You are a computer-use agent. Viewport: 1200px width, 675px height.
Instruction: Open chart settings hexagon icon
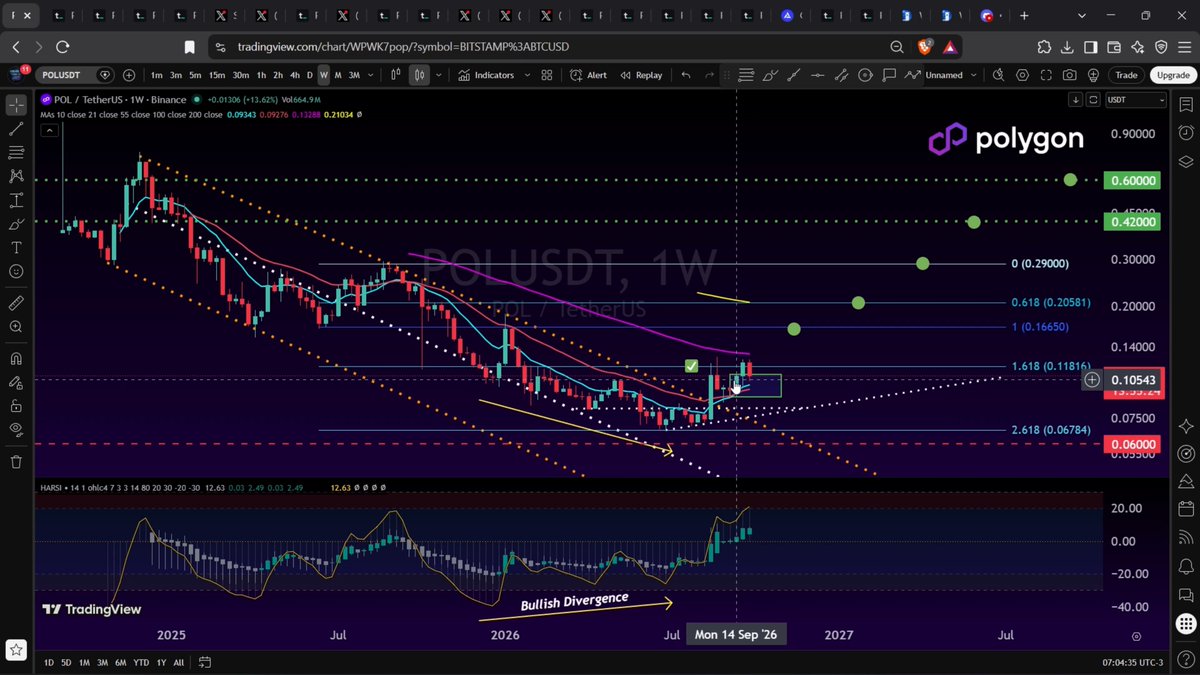[1022, 75]
